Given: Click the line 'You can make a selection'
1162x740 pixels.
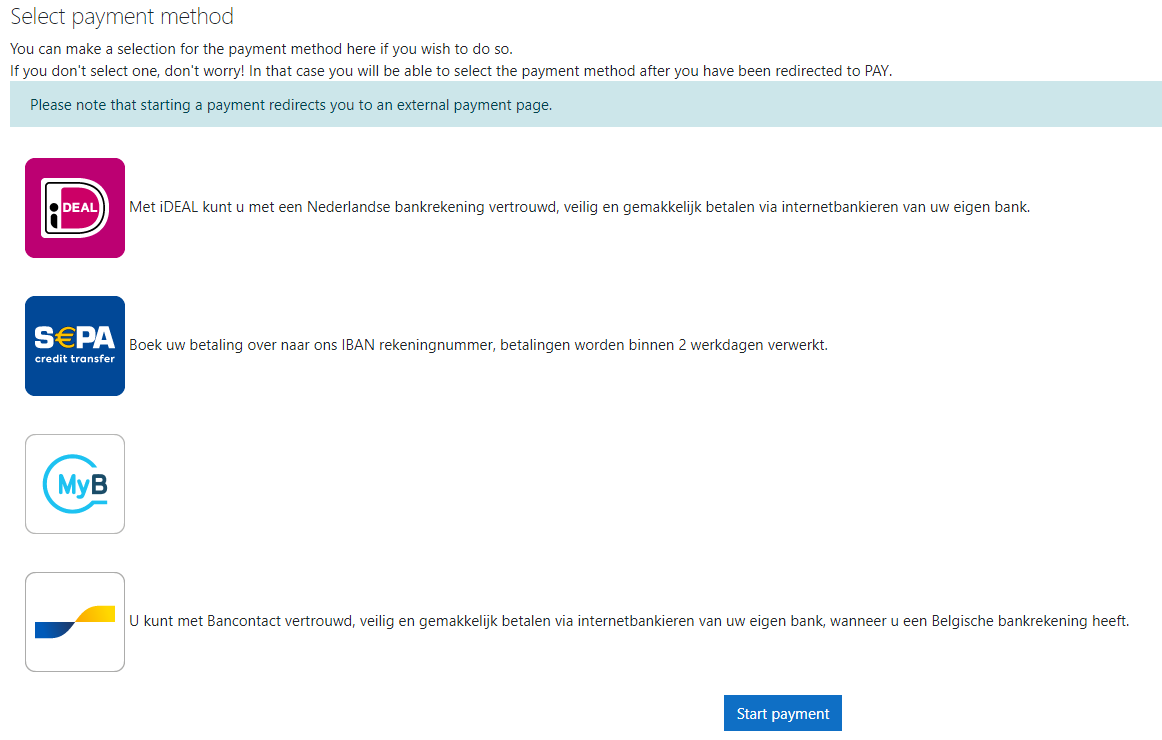Looking at the screenshot, I should [x=261, y=49].
